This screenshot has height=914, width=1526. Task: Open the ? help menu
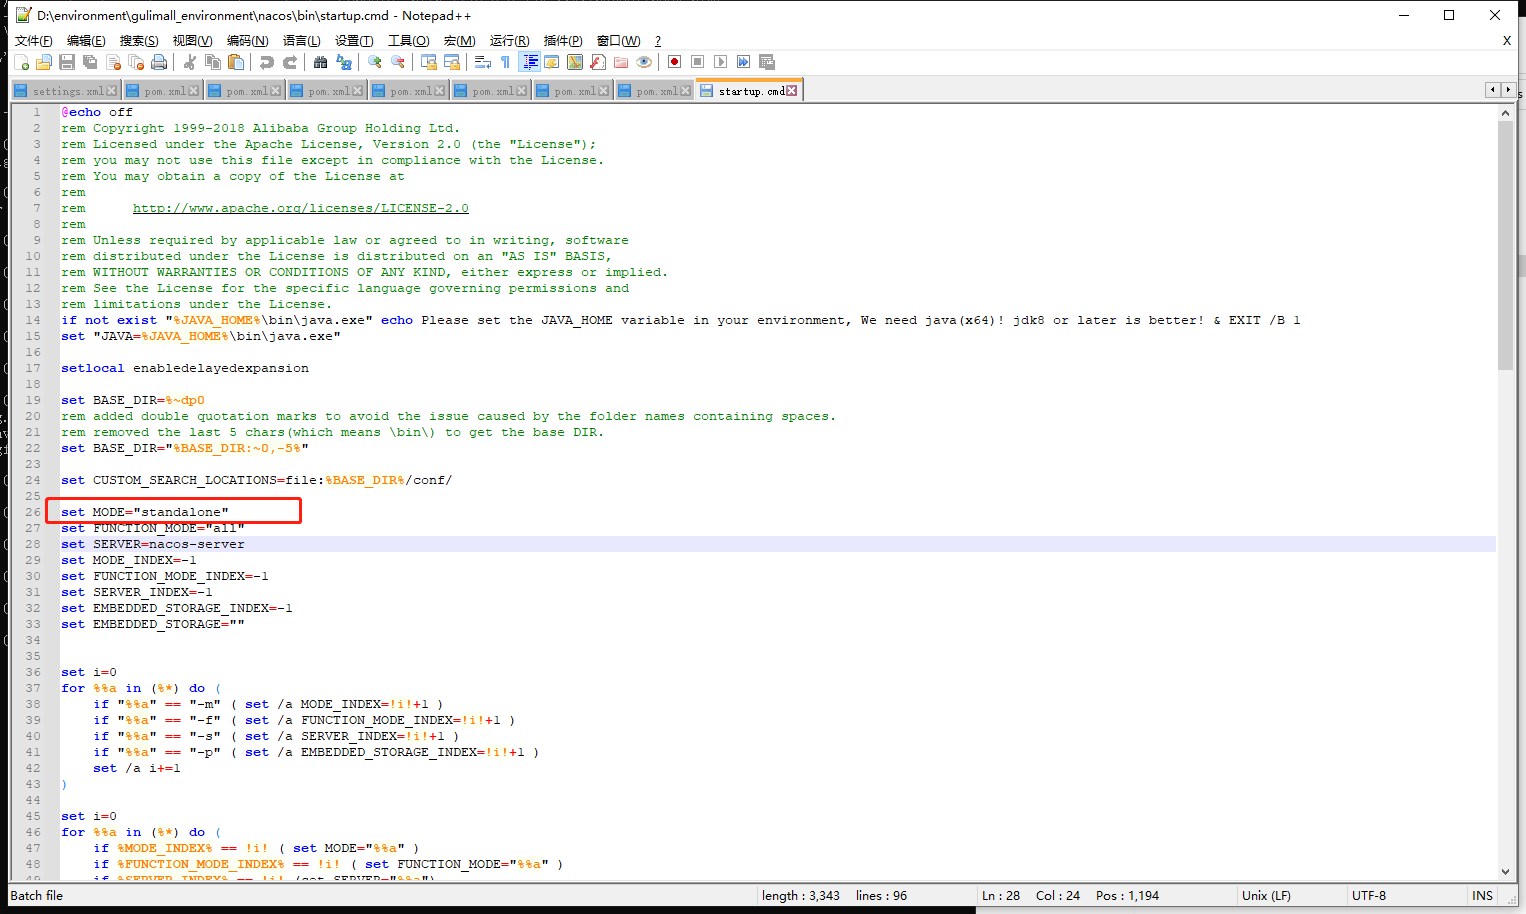coord(658,41)
